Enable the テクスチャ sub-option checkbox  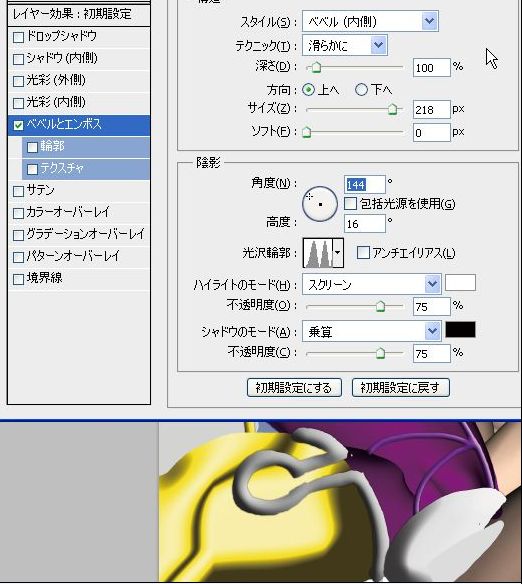[32, 169]
